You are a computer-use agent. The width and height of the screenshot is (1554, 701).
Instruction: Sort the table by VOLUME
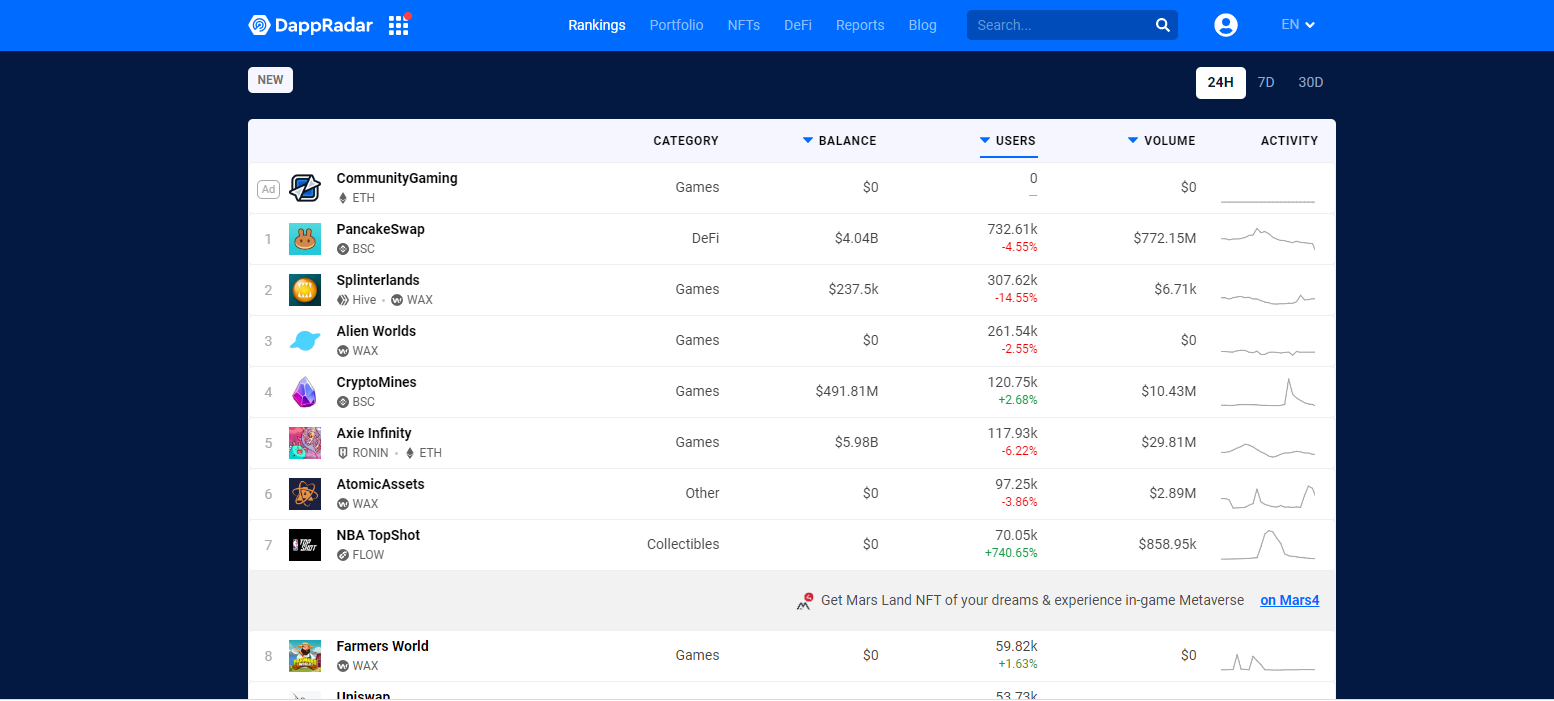coord(1161,141)
